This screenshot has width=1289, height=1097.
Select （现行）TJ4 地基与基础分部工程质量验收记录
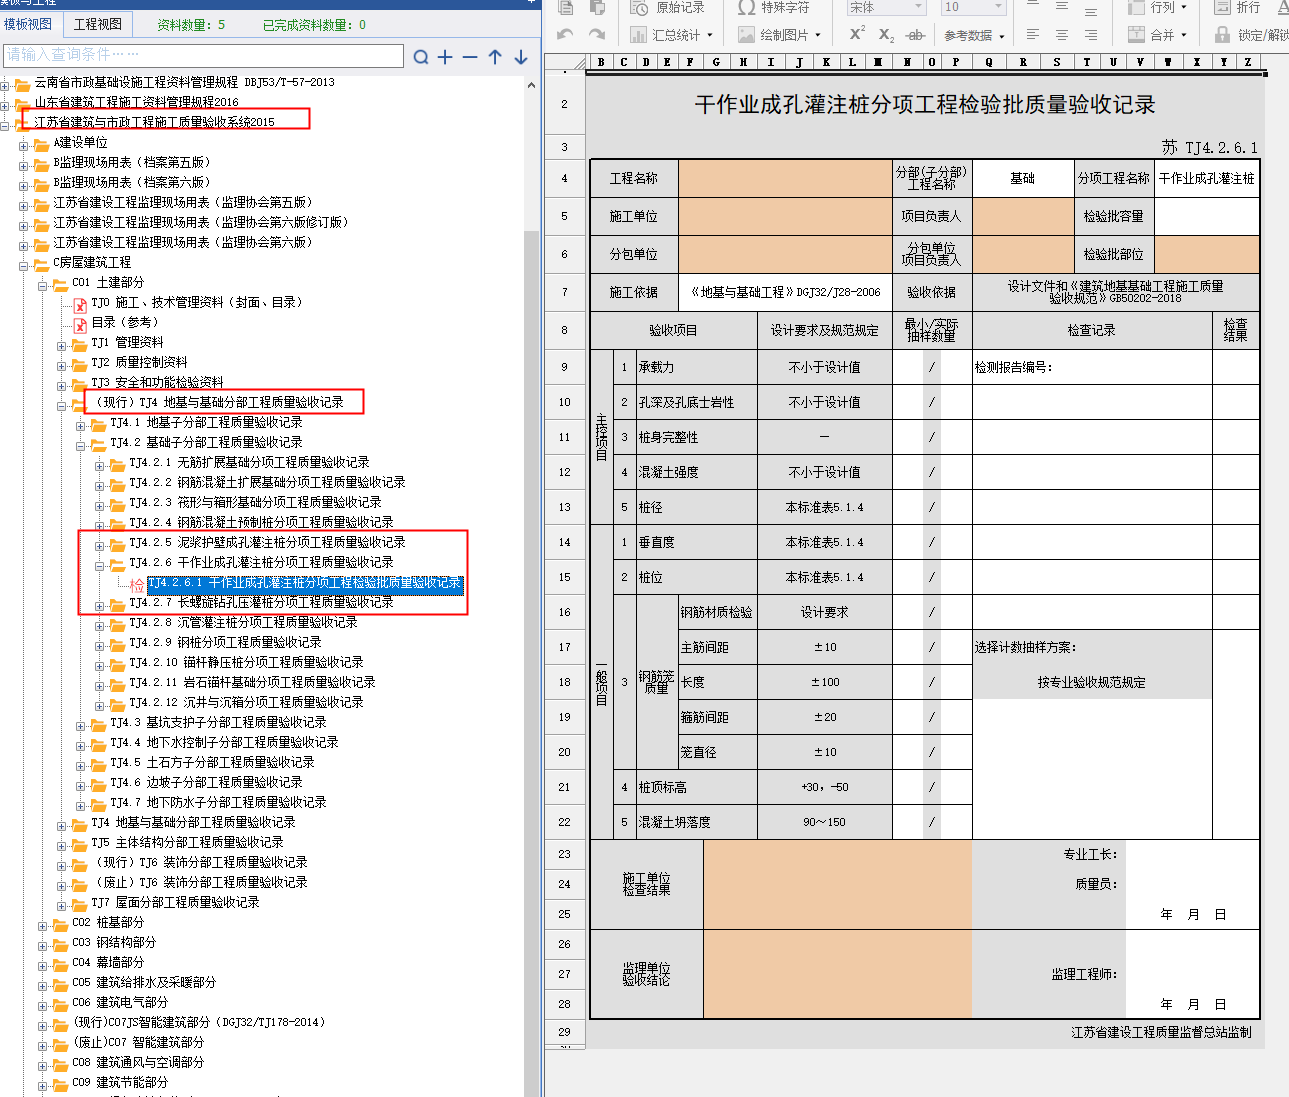click(x=219, y=402)
